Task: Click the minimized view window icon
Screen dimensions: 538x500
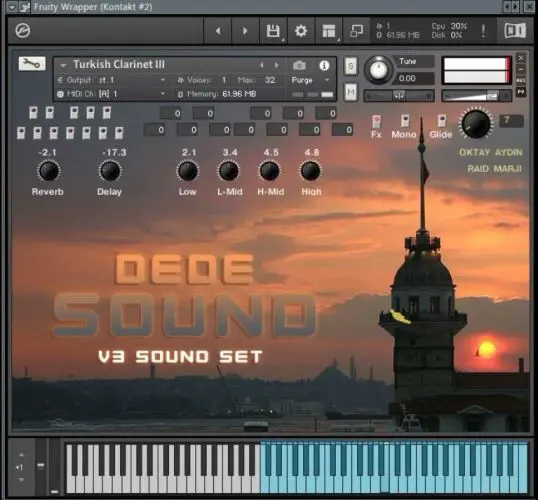Action: pyautogui.click(x=356, y=31)
